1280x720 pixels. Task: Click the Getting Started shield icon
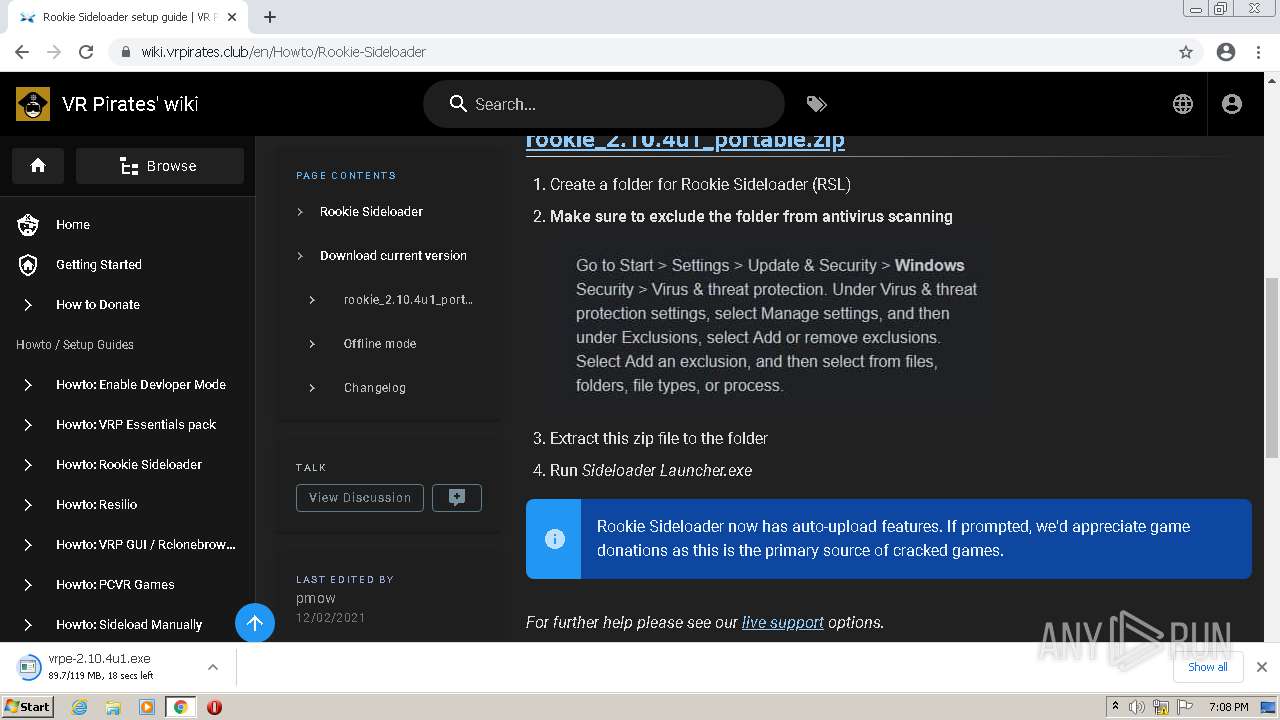coord(28,265)
